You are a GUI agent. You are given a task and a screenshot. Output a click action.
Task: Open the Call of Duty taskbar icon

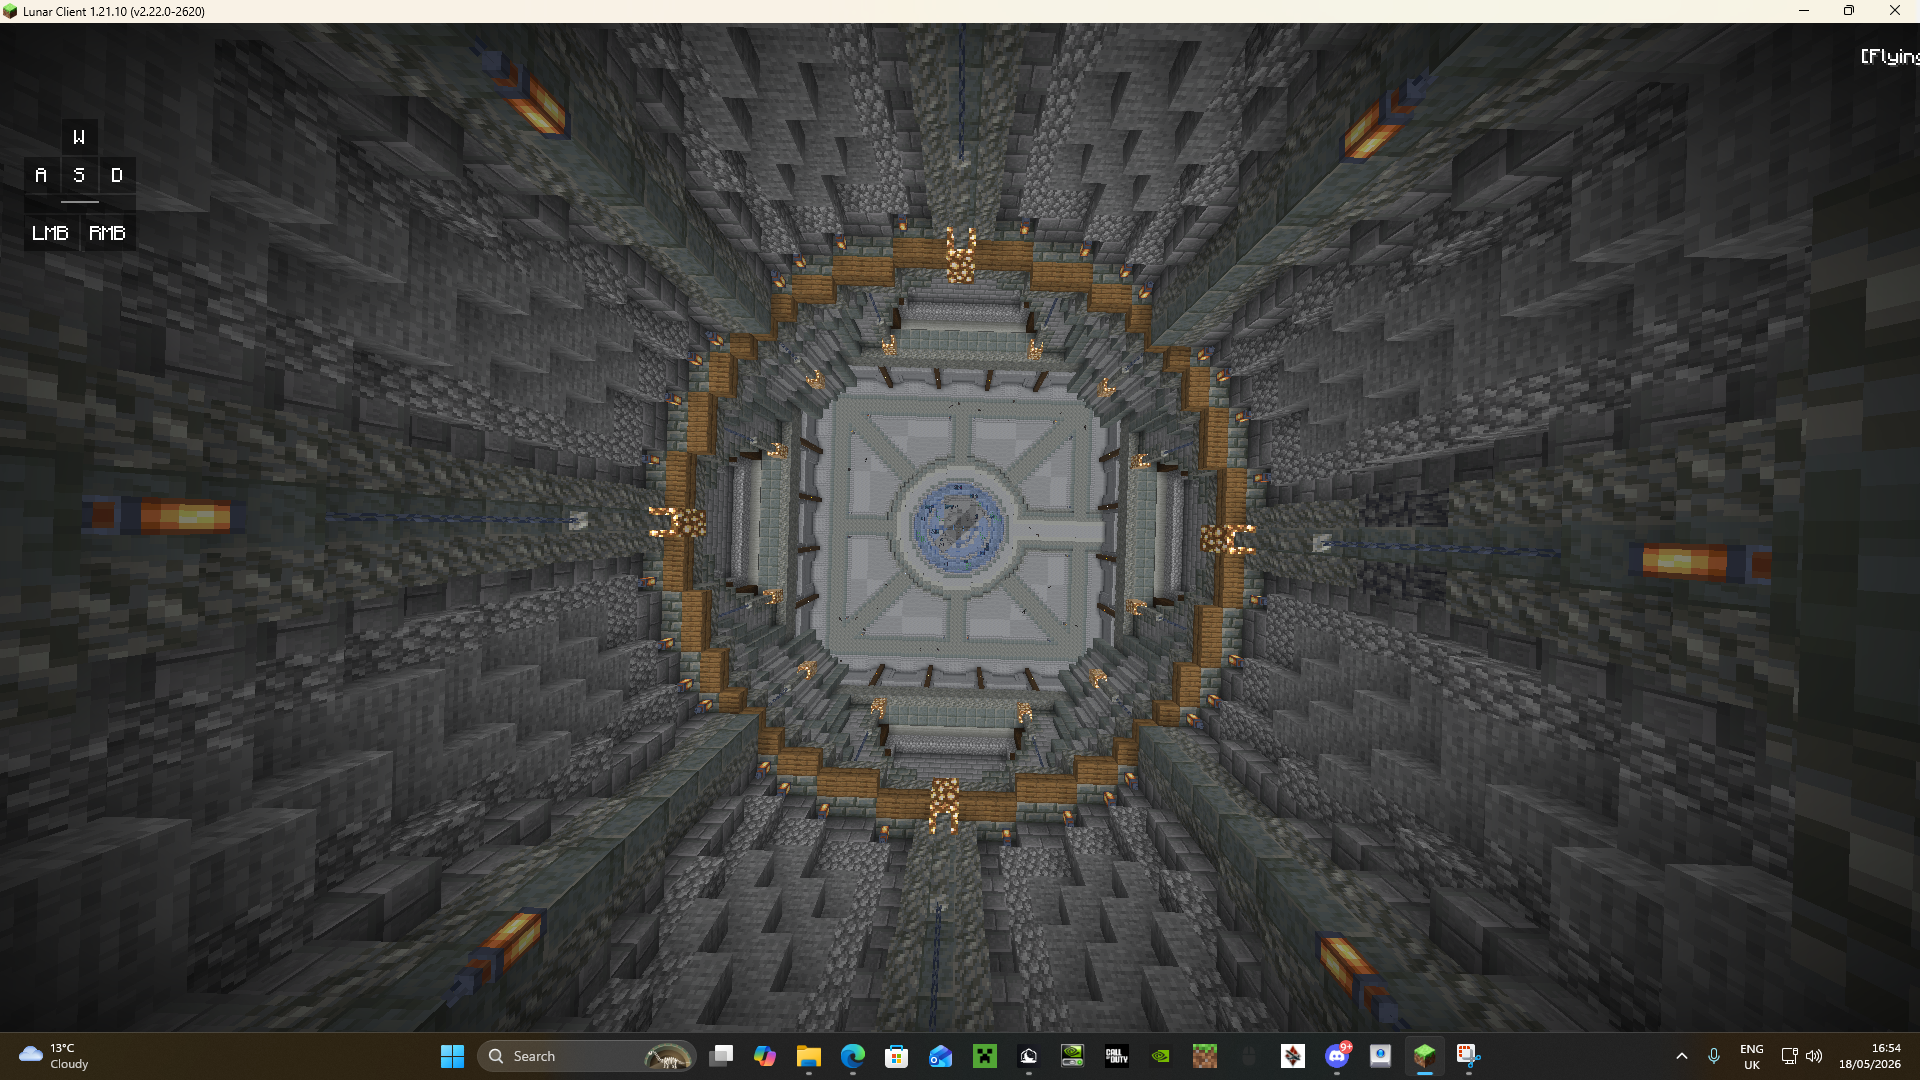(x=1117, y=1056)
